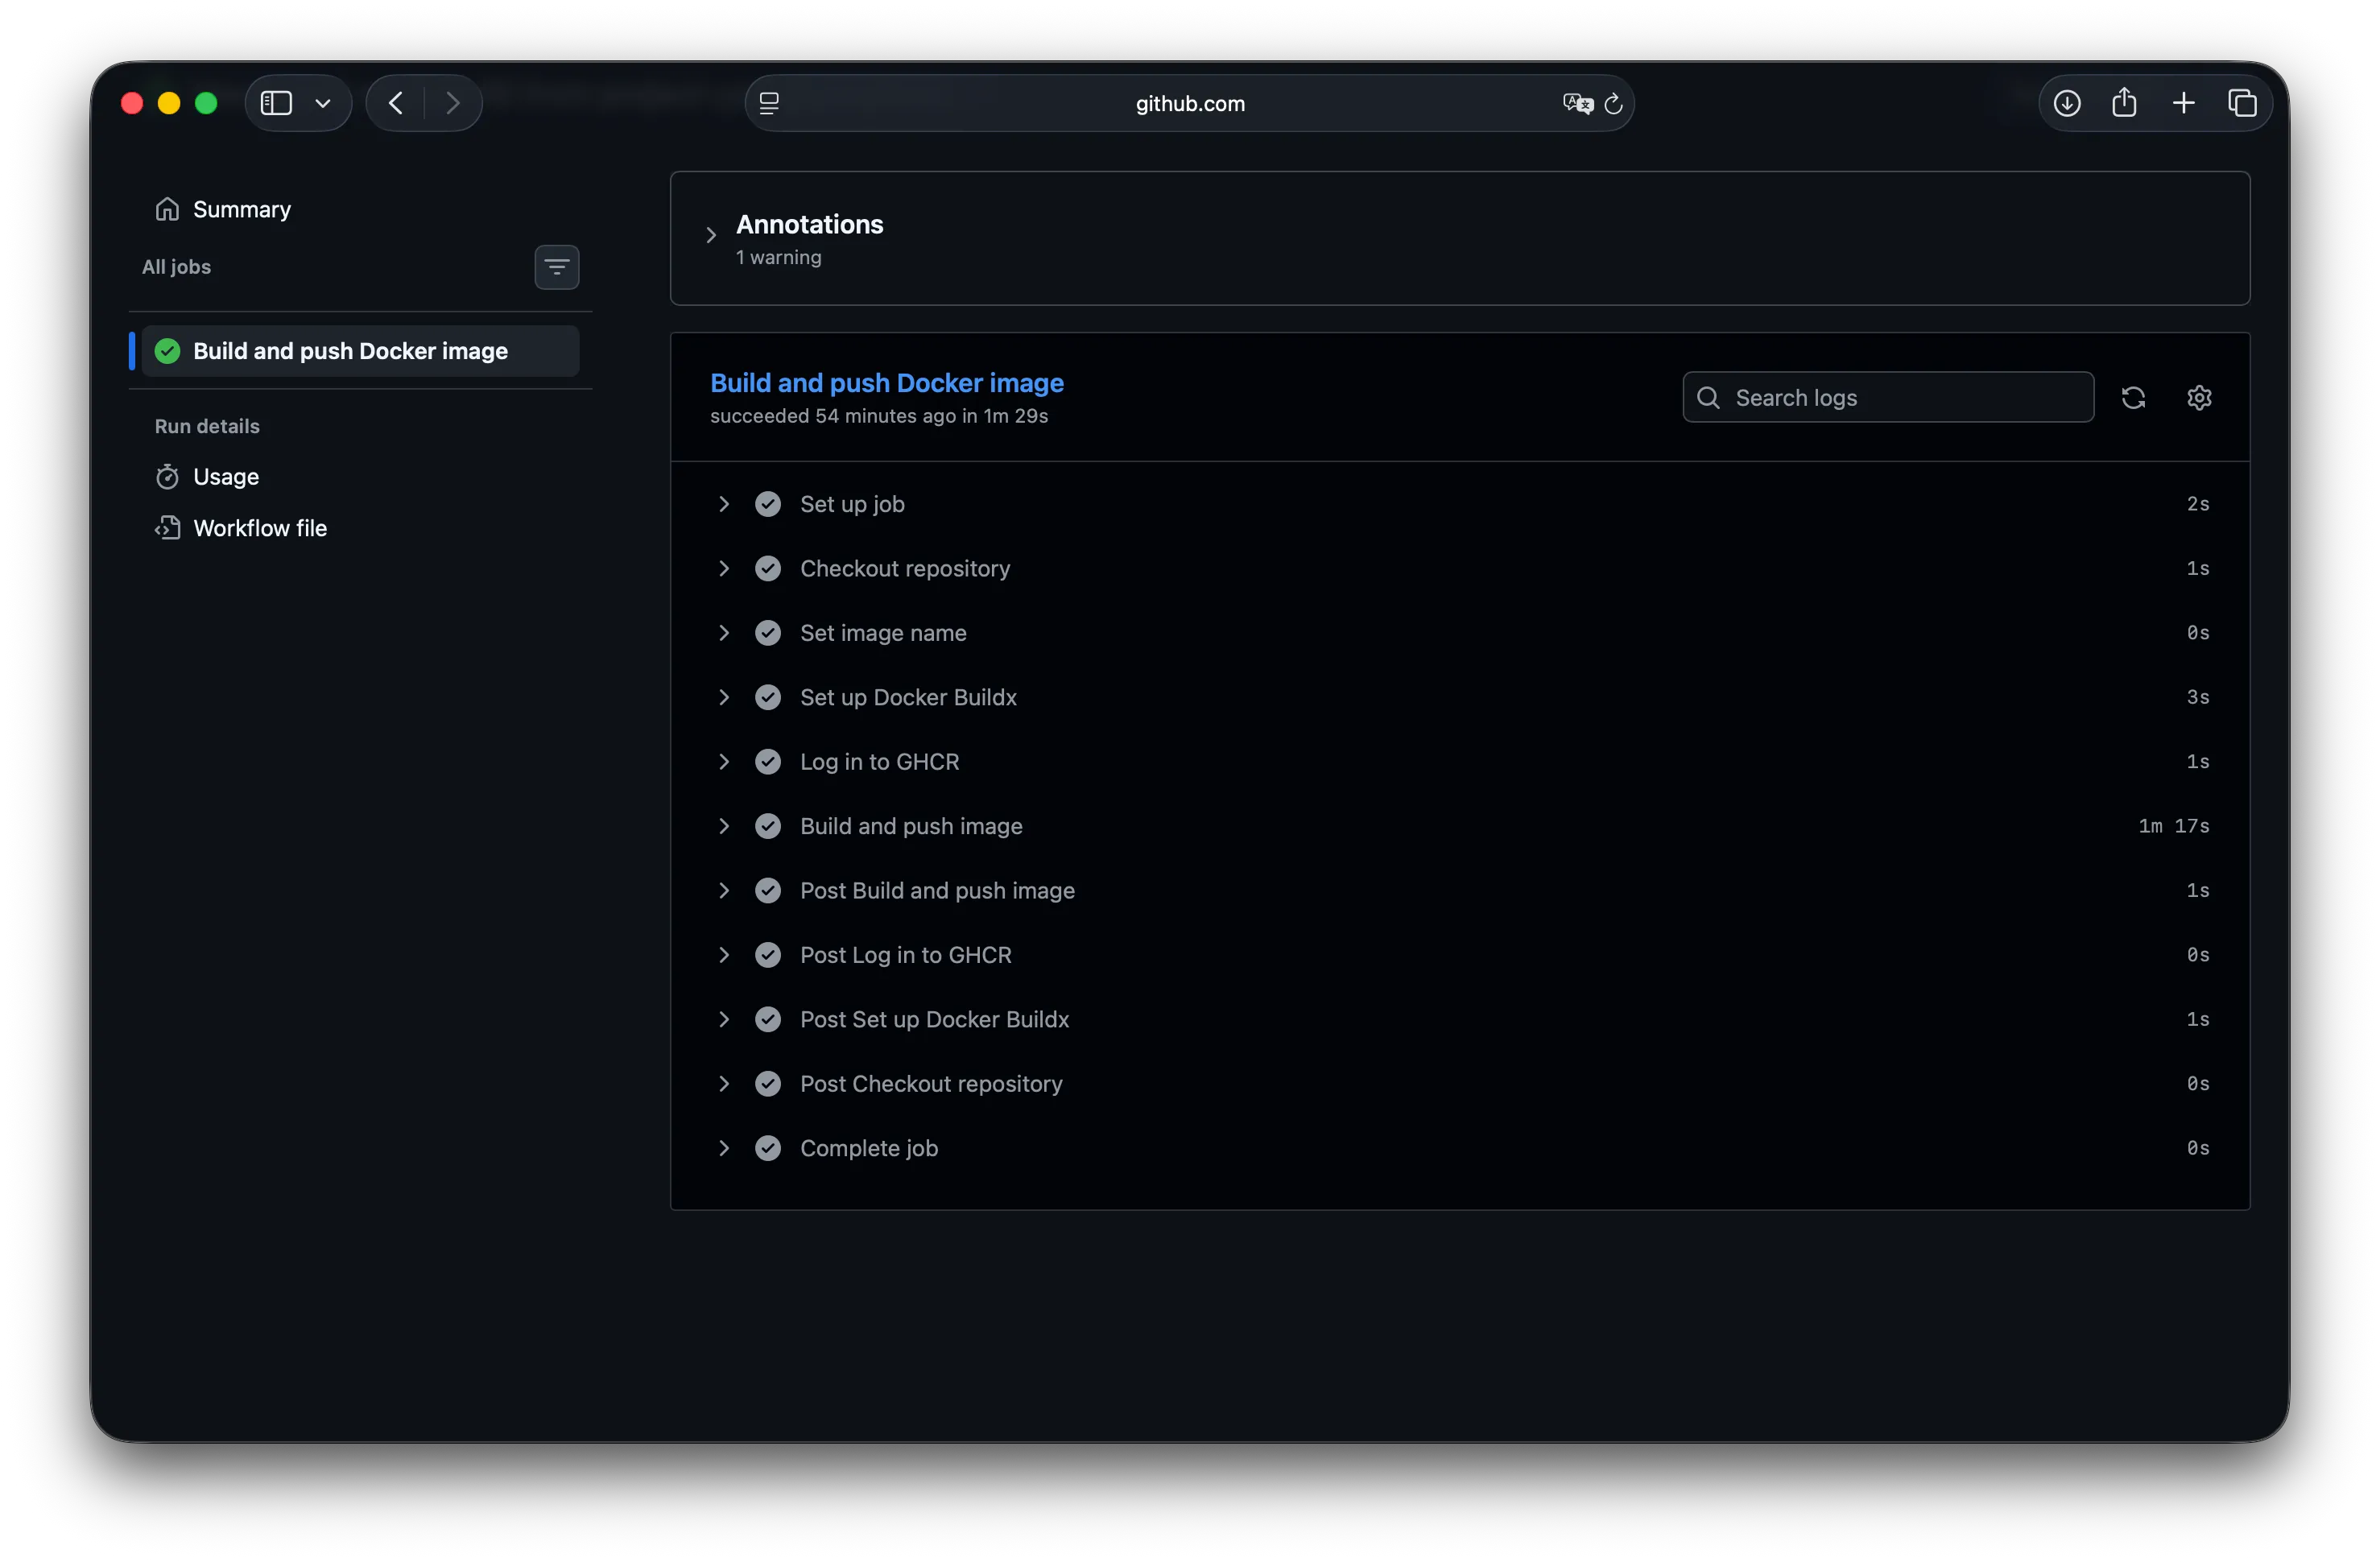This screenshot has width=2380, height=1562.
Task: Click the Safari share icon
Action: tap(2125, 102)
